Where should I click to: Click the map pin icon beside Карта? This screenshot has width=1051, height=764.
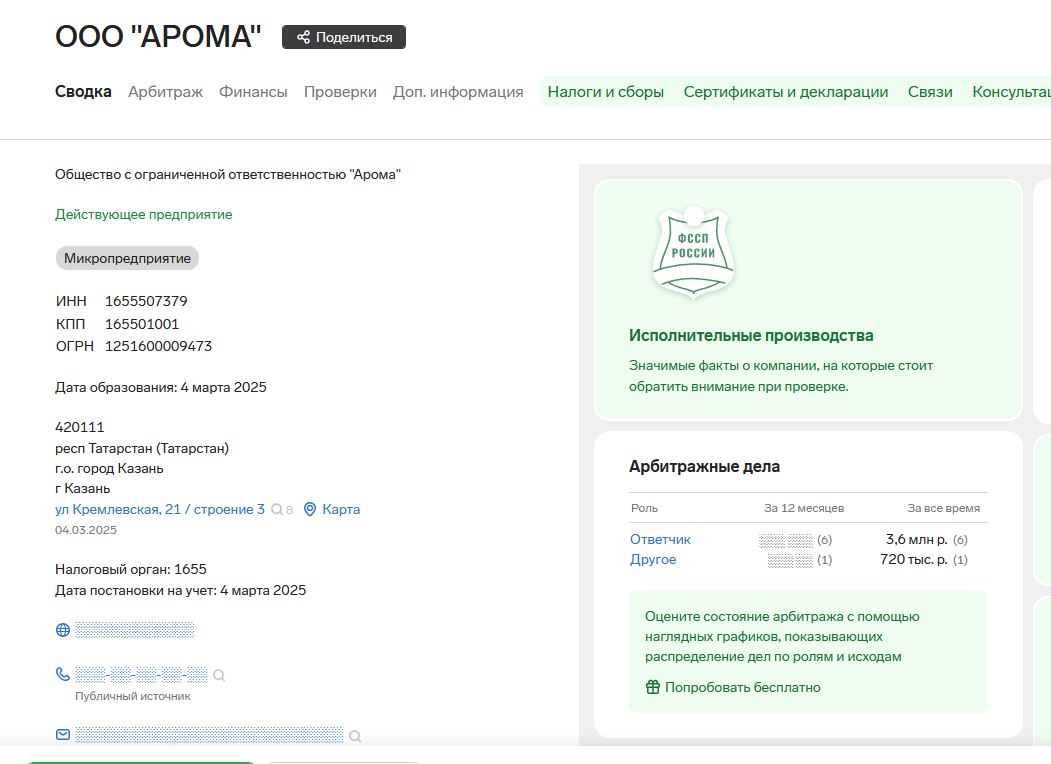(310, 510)
